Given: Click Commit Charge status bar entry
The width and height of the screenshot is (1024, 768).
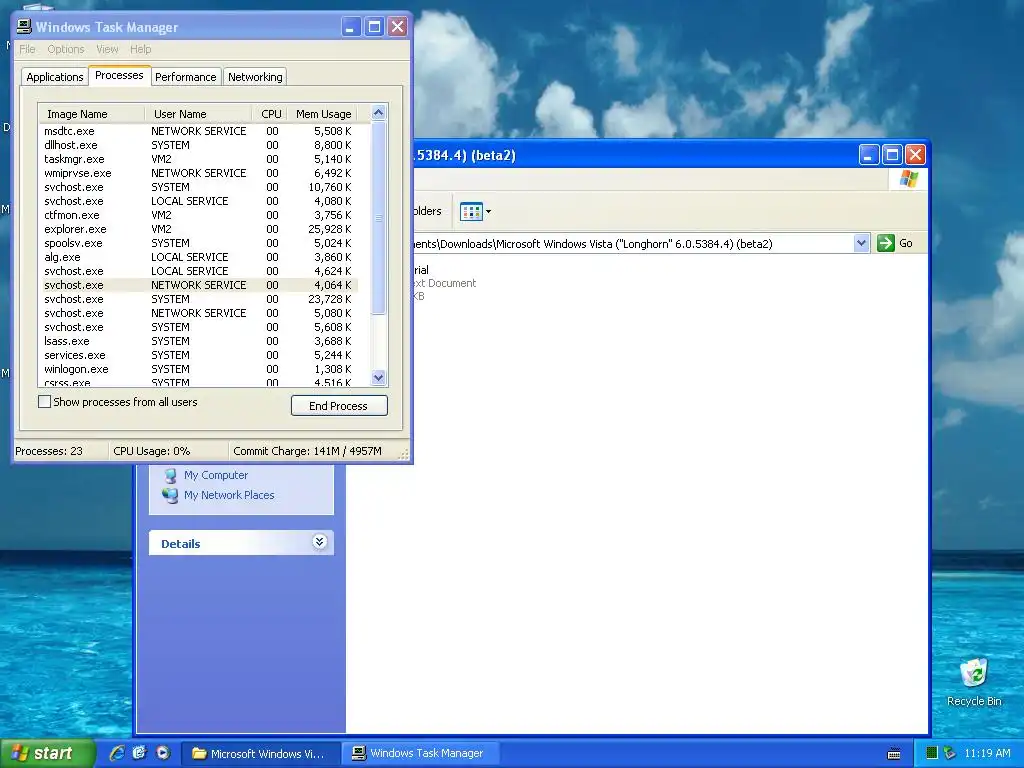Looking at the screenshot, I should 307,451.
